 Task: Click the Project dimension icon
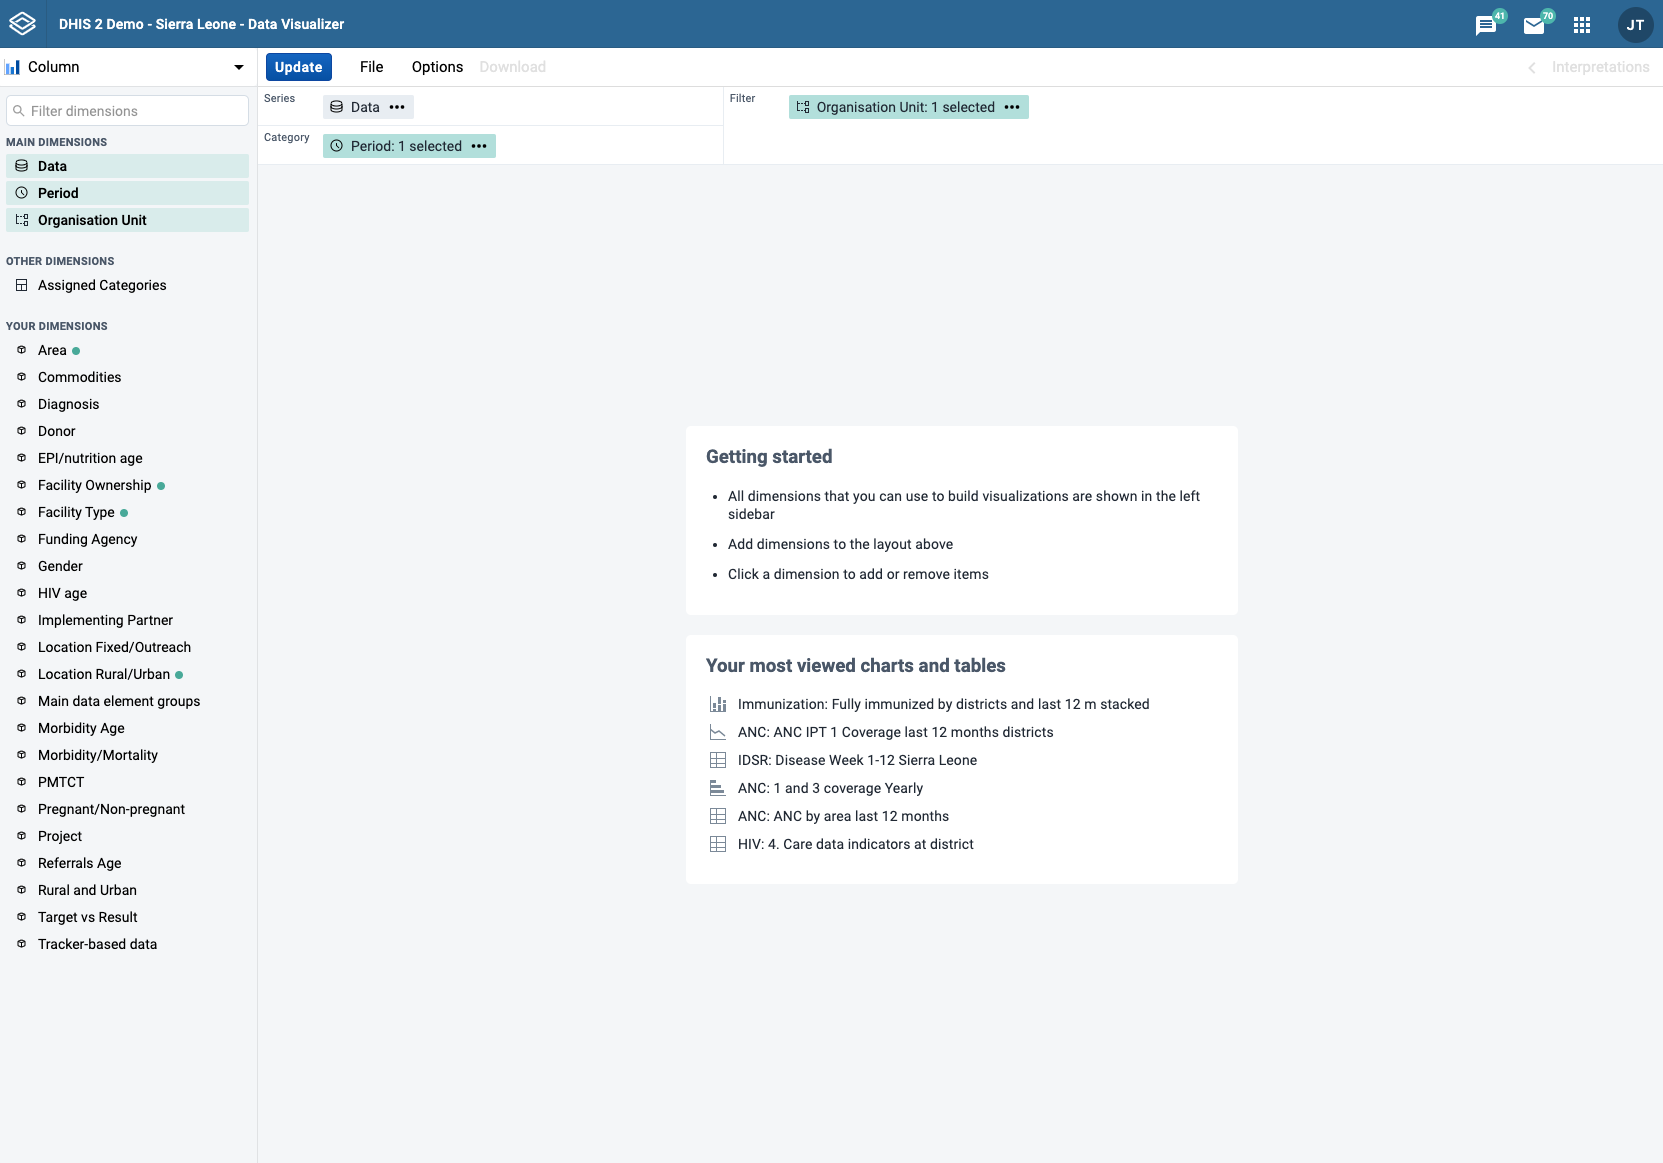(21, 836)
